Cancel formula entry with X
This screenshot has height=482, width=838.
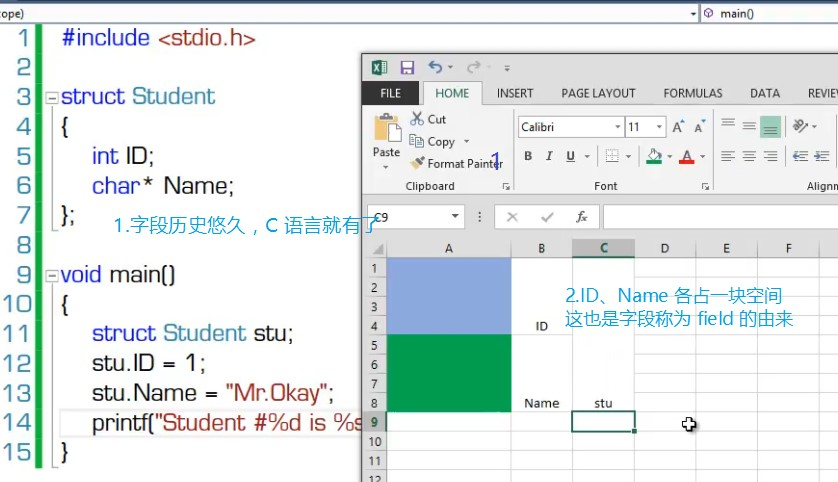pyautogui.click(x=512, y=217)
